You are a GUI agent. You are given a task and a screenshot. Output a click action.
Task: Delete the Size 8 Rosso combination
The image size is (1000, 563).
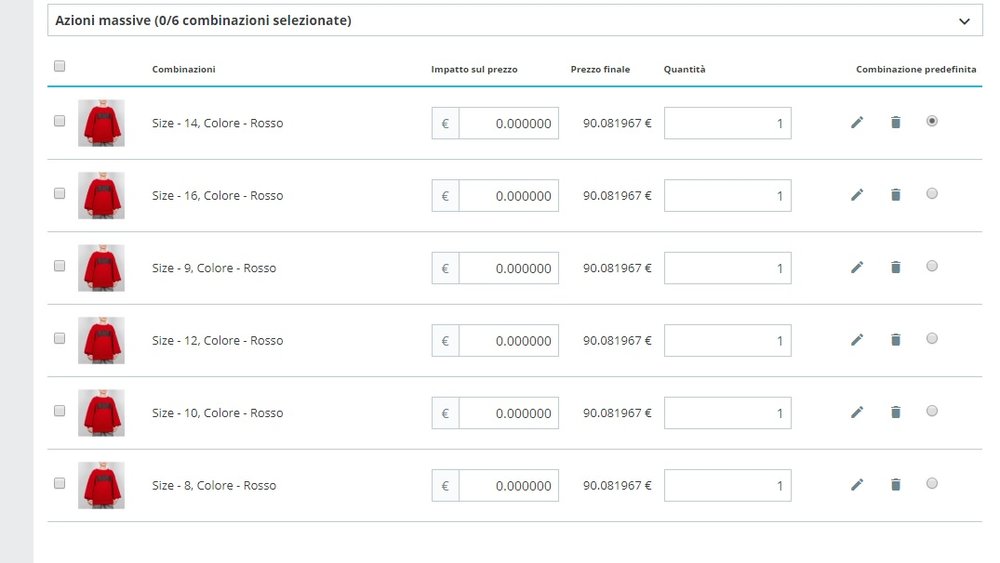pyautogui.click(x=895, y=485)
